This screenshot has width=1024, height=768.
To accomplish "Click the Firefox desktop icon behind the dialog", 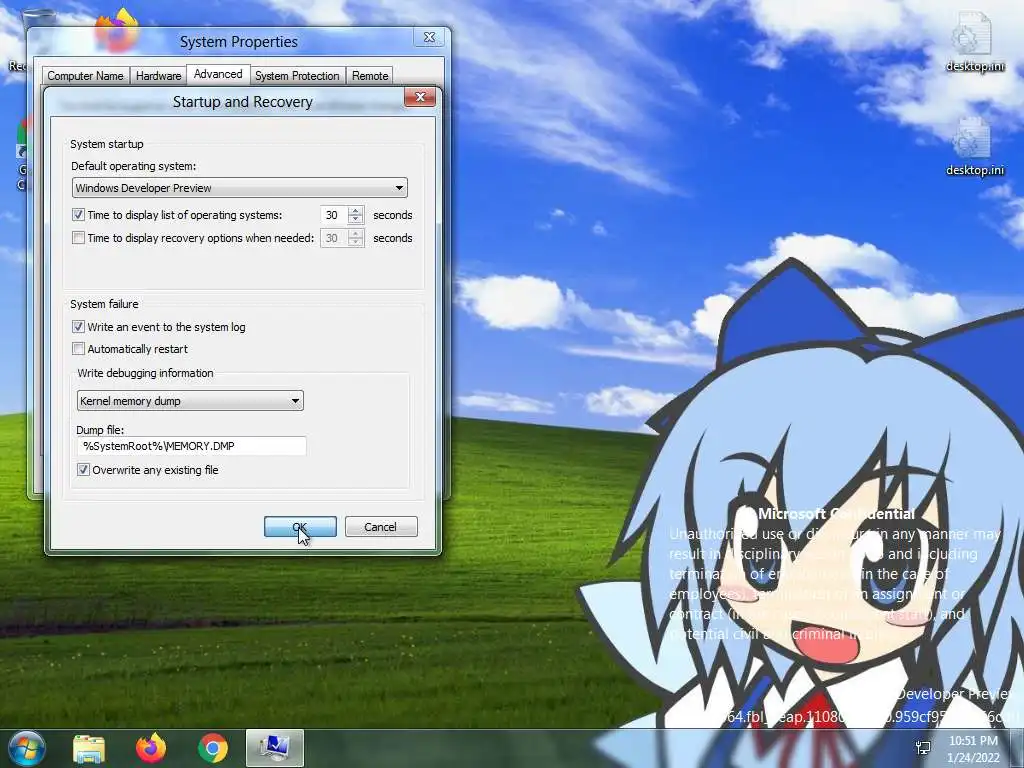I will point(116,29).
